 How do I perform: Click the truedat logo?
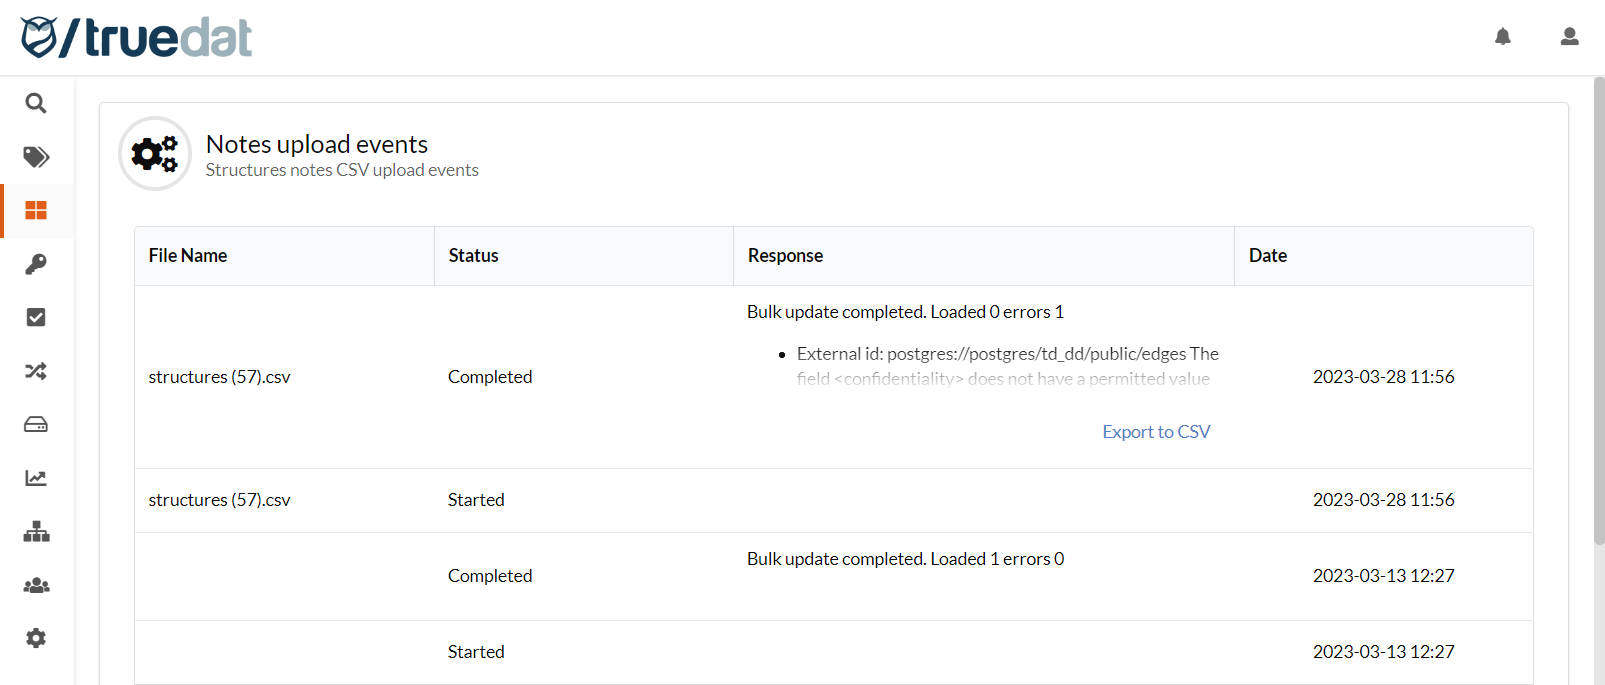tap(135, 37)
